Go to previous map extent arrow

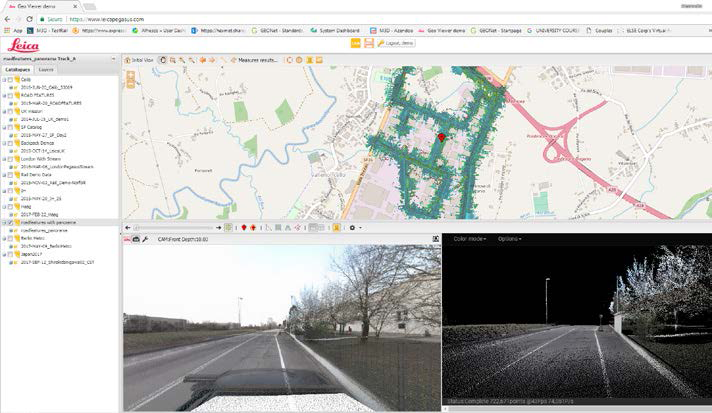click(203, 60)
